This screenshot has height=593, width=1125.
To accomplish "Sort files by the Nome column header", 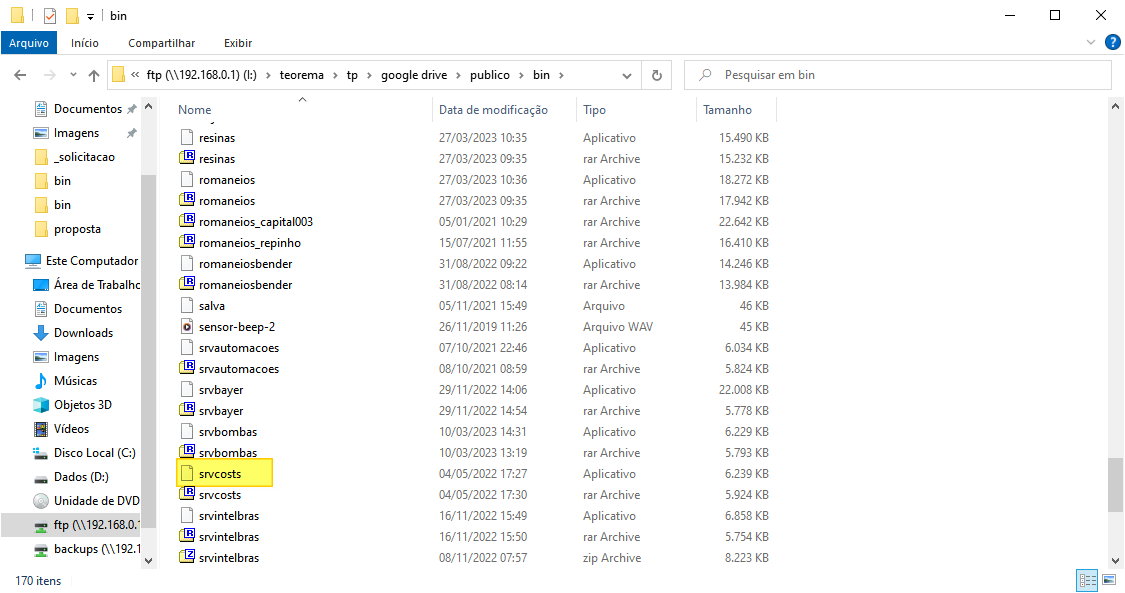I will pyautogui.click(x=194, y=110).
